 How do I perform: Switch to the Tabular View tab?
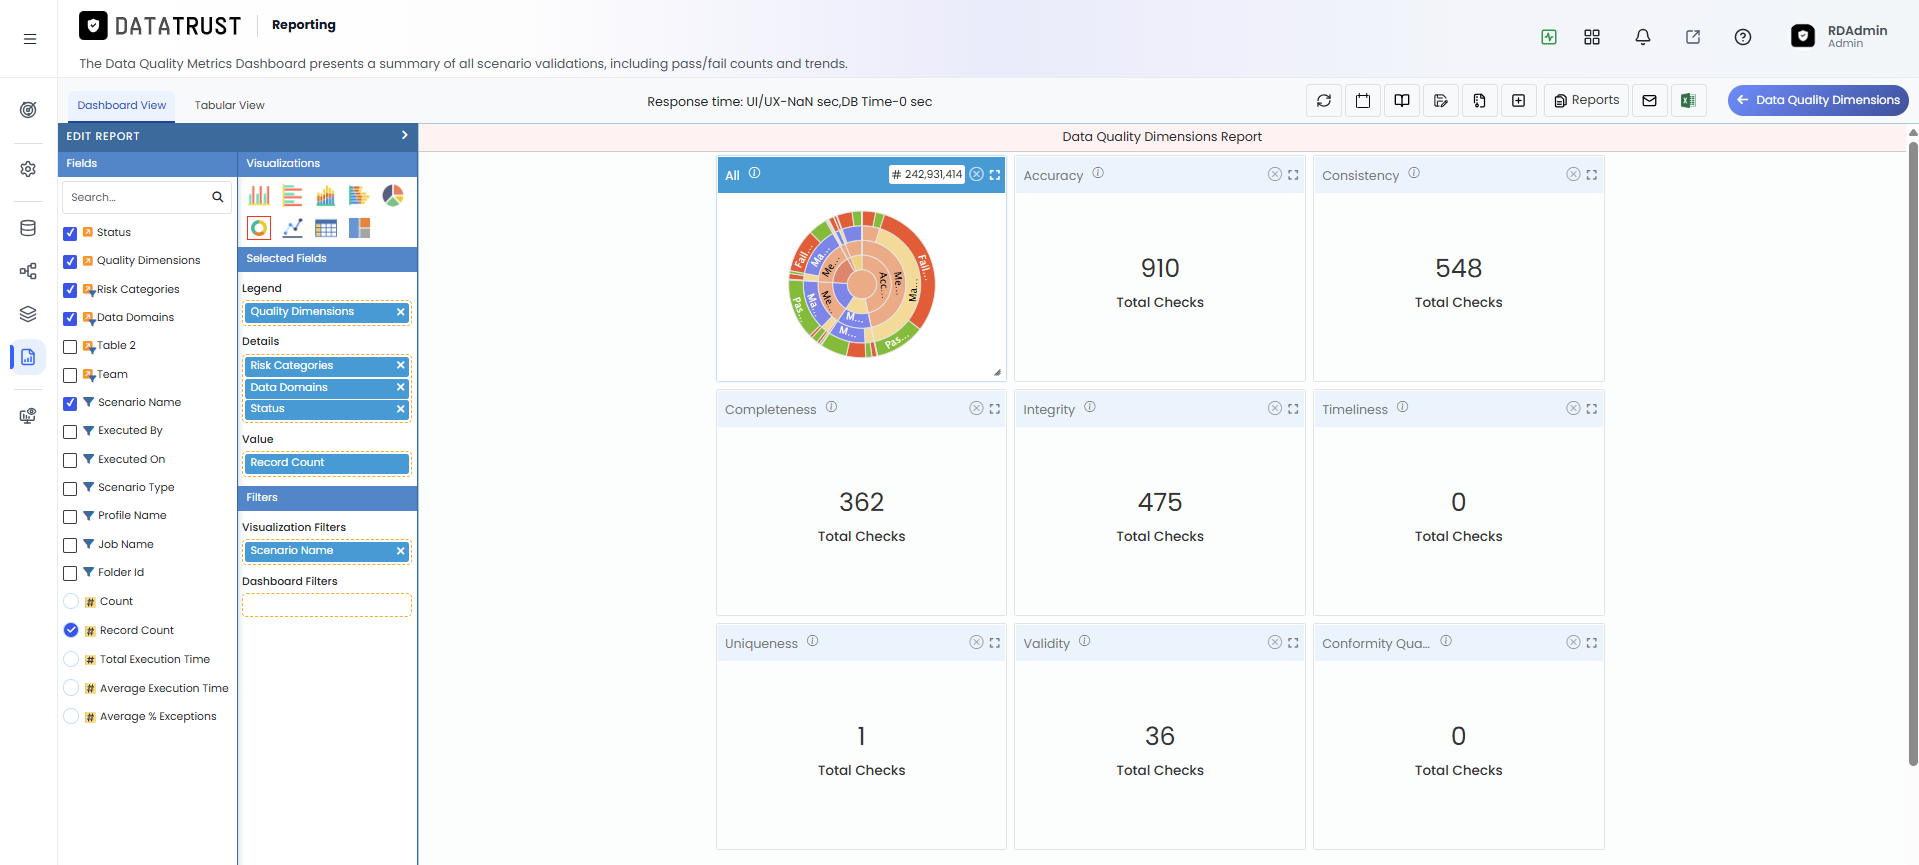[x=229, y=105]
